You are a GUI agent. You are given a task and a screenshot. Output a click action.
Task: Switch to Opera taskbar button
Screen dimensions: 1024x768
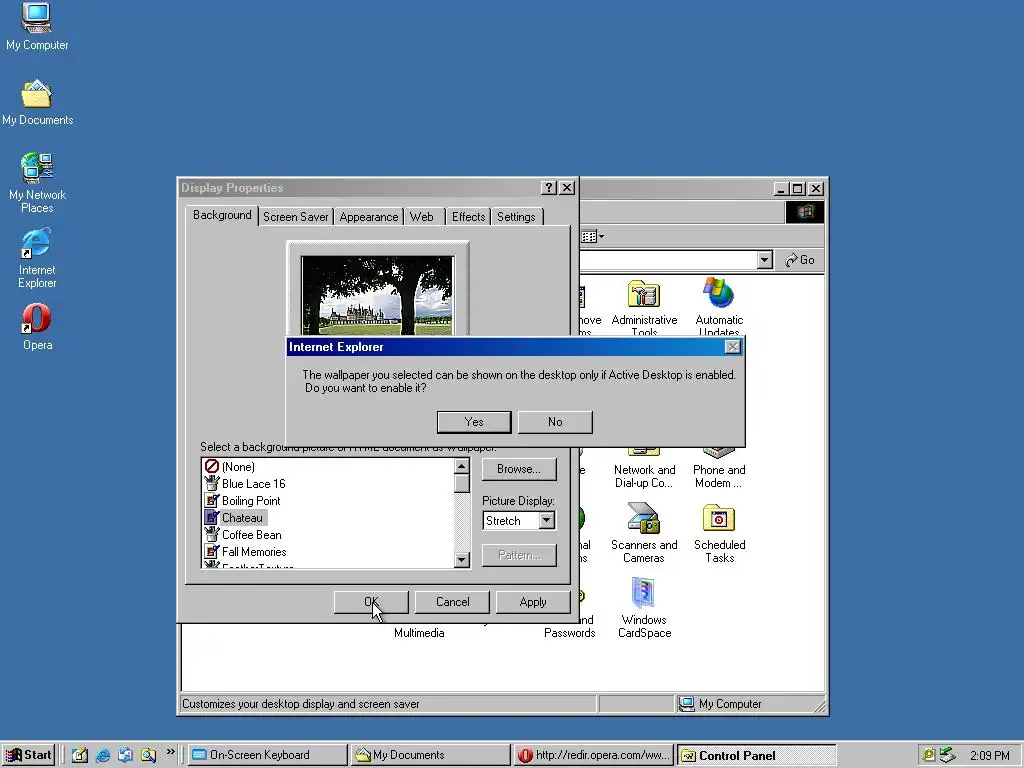tap(593, 755)
